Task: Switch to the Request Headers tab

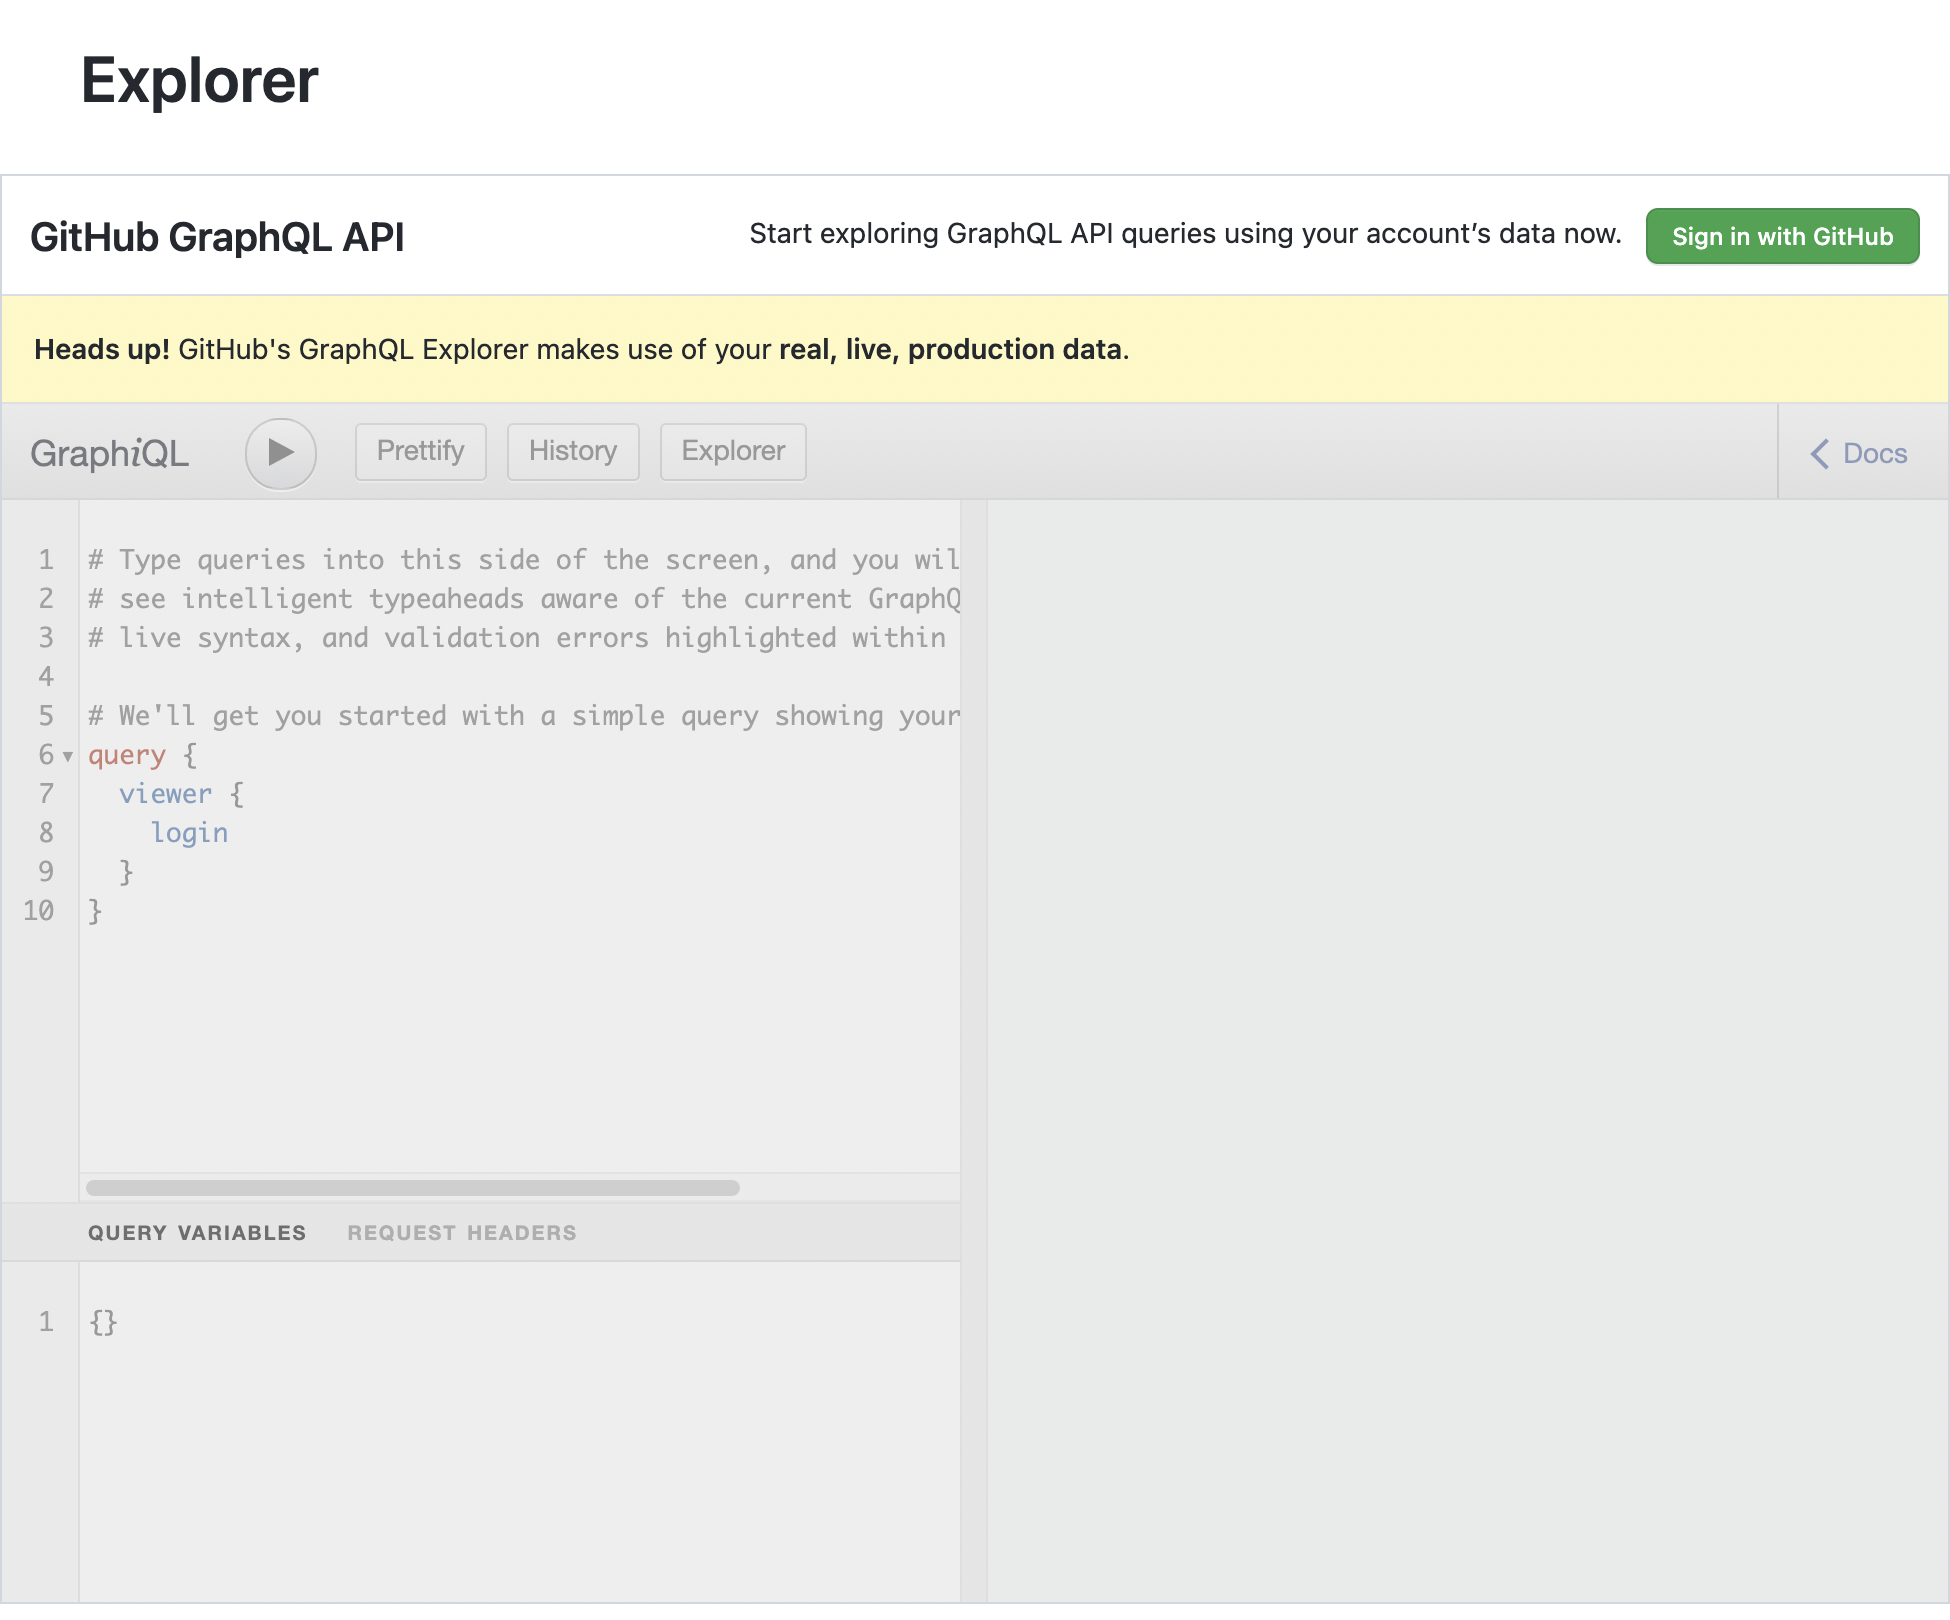Action: coord(461,1232)
